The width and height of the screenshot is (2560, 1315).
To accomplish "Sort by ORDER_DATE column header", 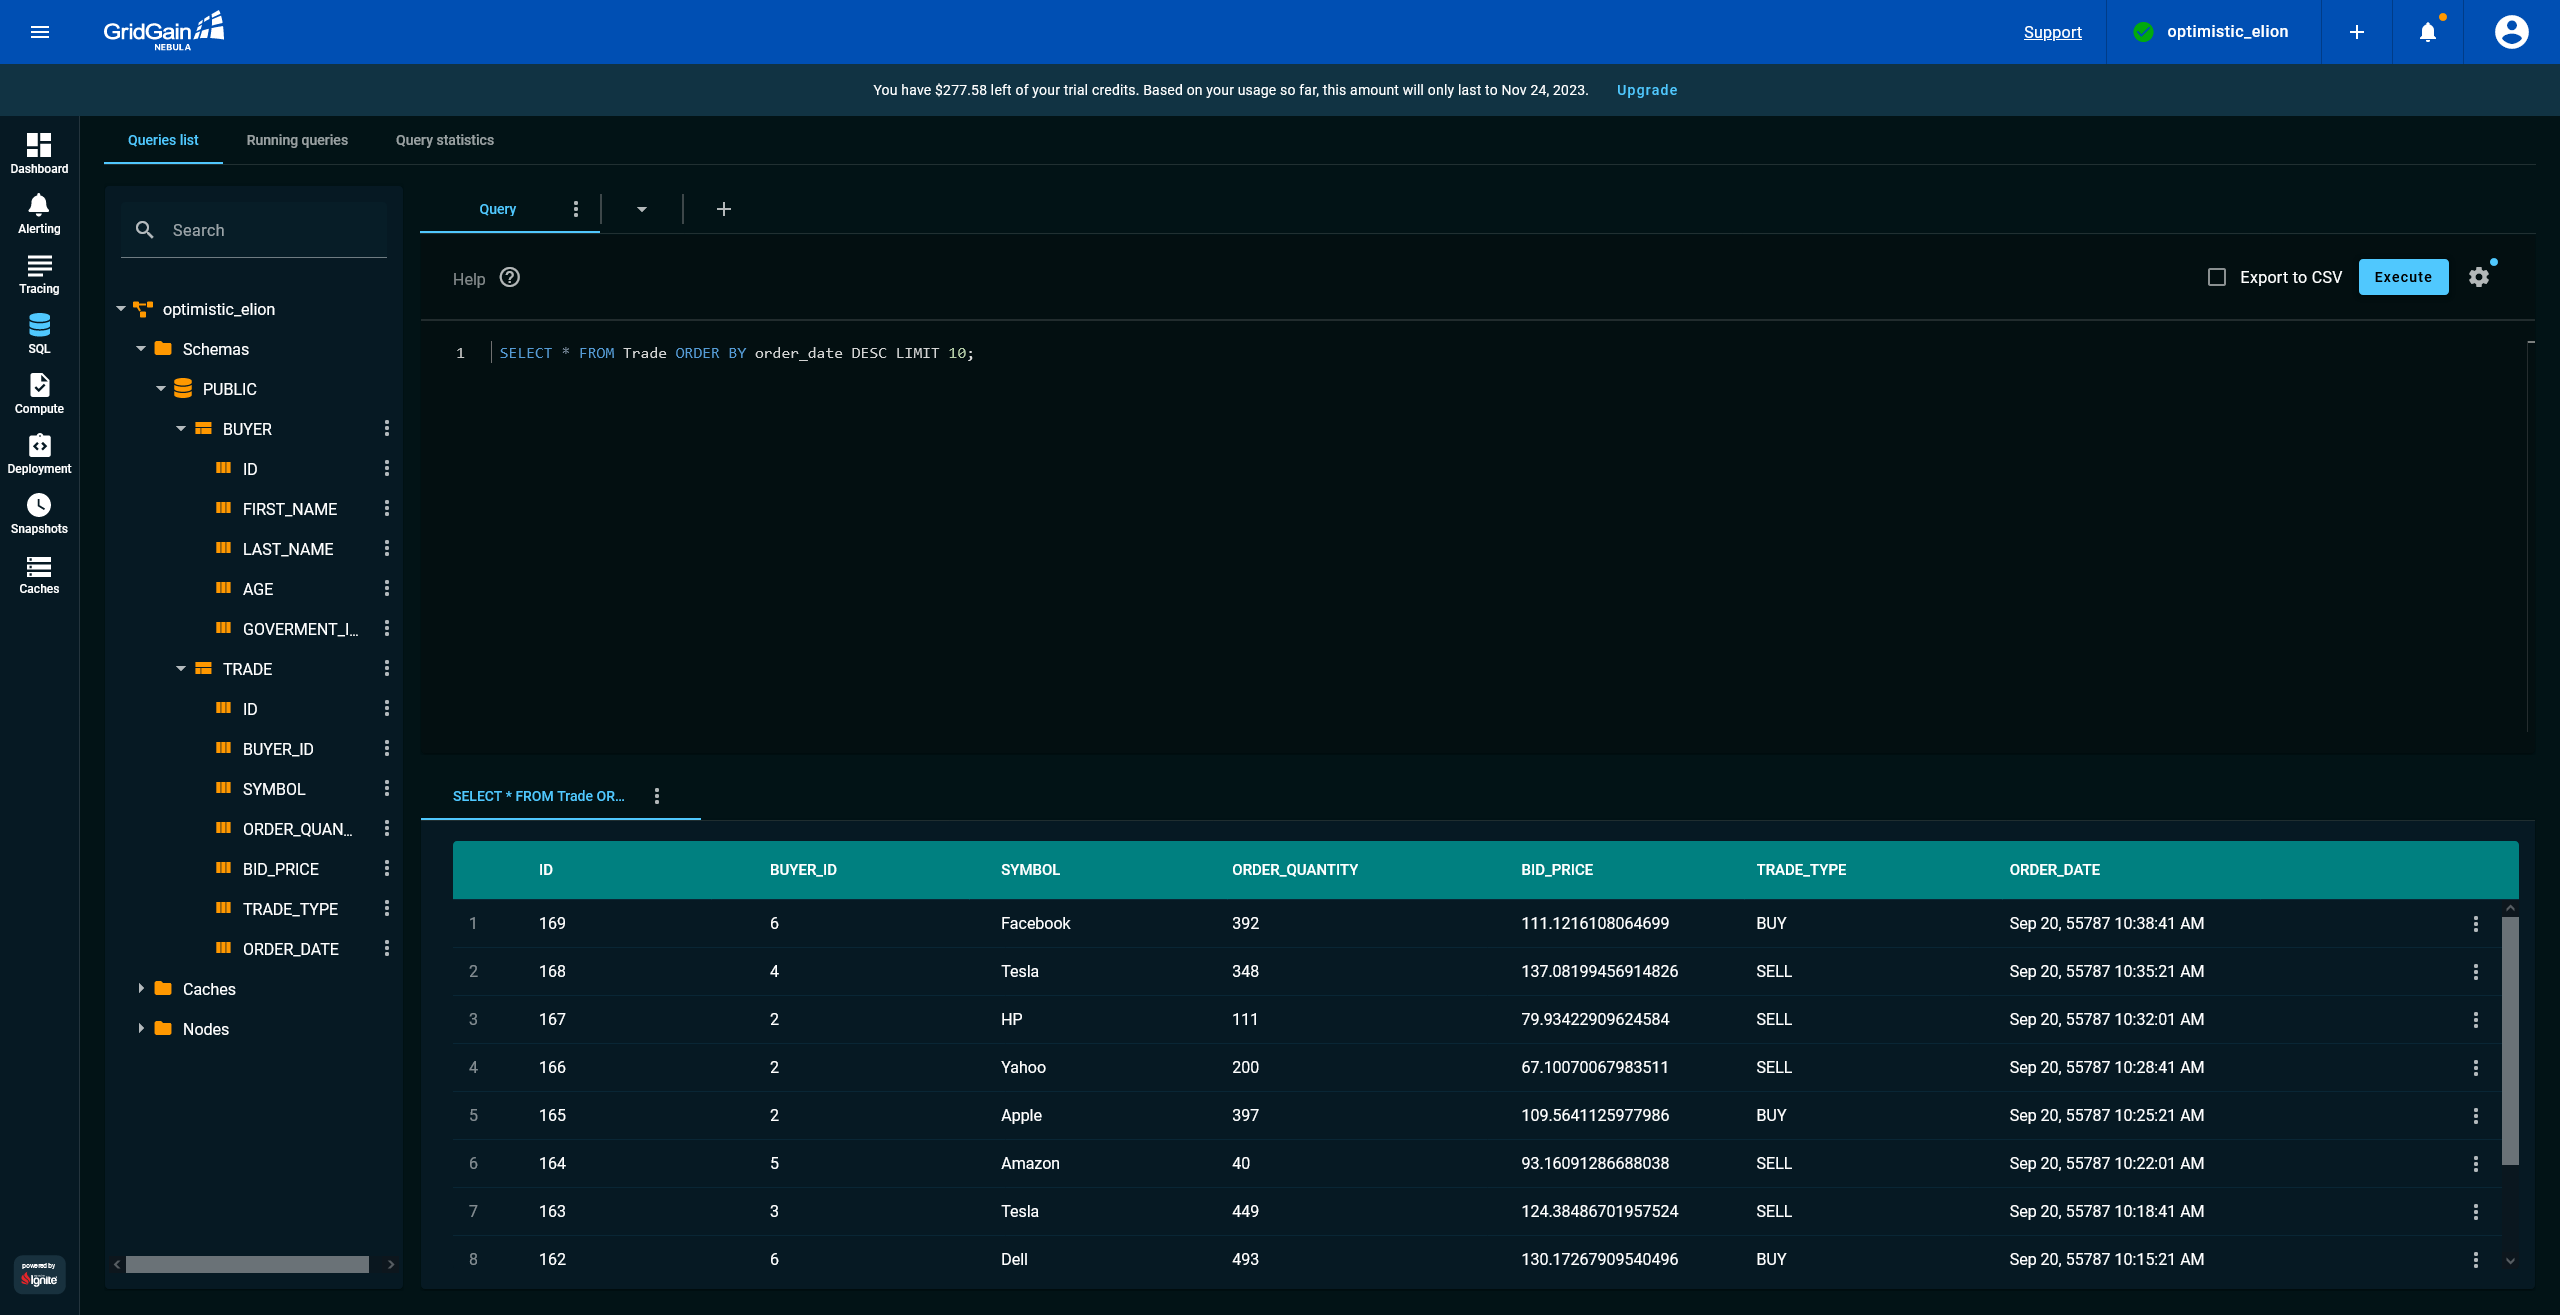I will click(2054, 870).
